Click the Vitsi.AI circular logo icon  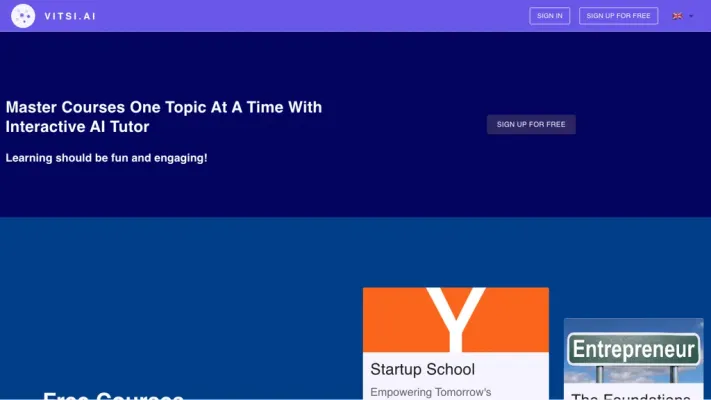coord(23,16)
